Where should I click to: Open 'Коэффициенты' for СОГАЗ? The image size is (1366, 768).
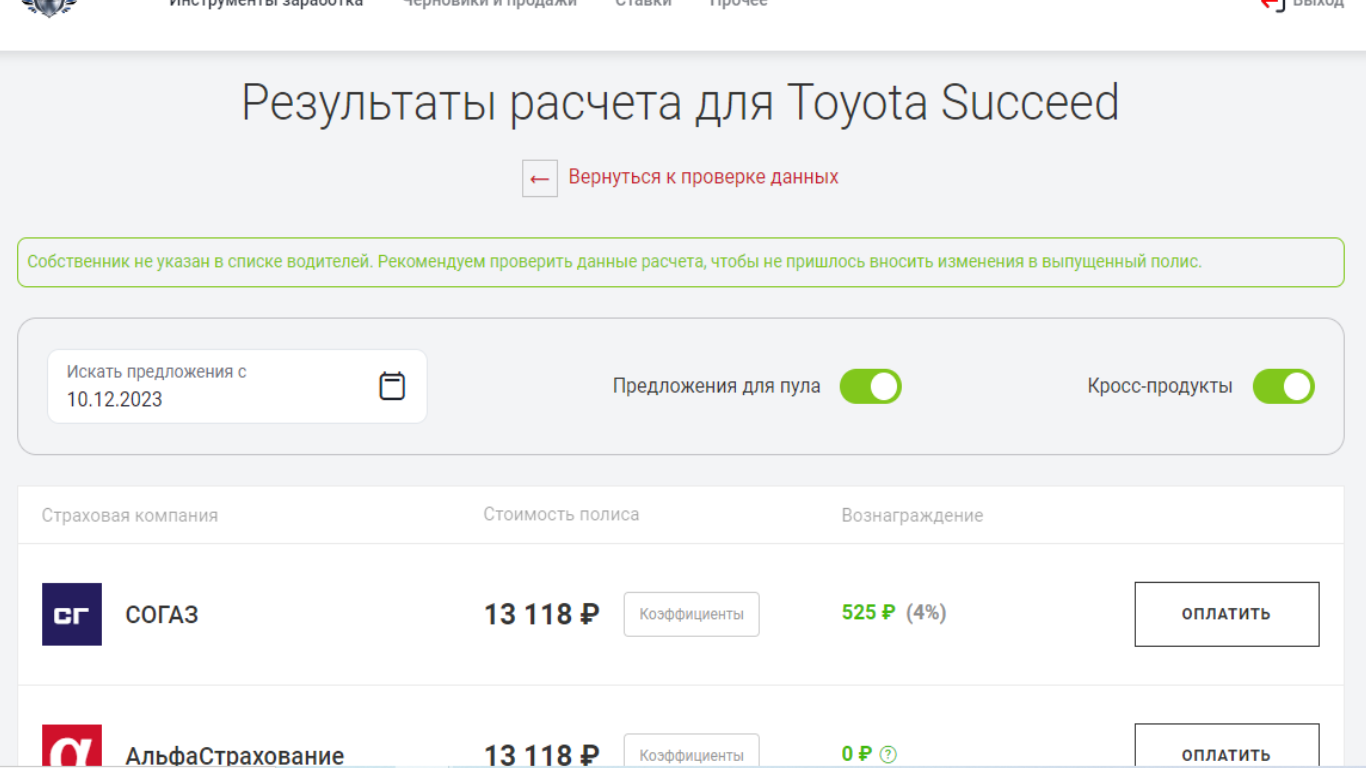tap(691, 614)
